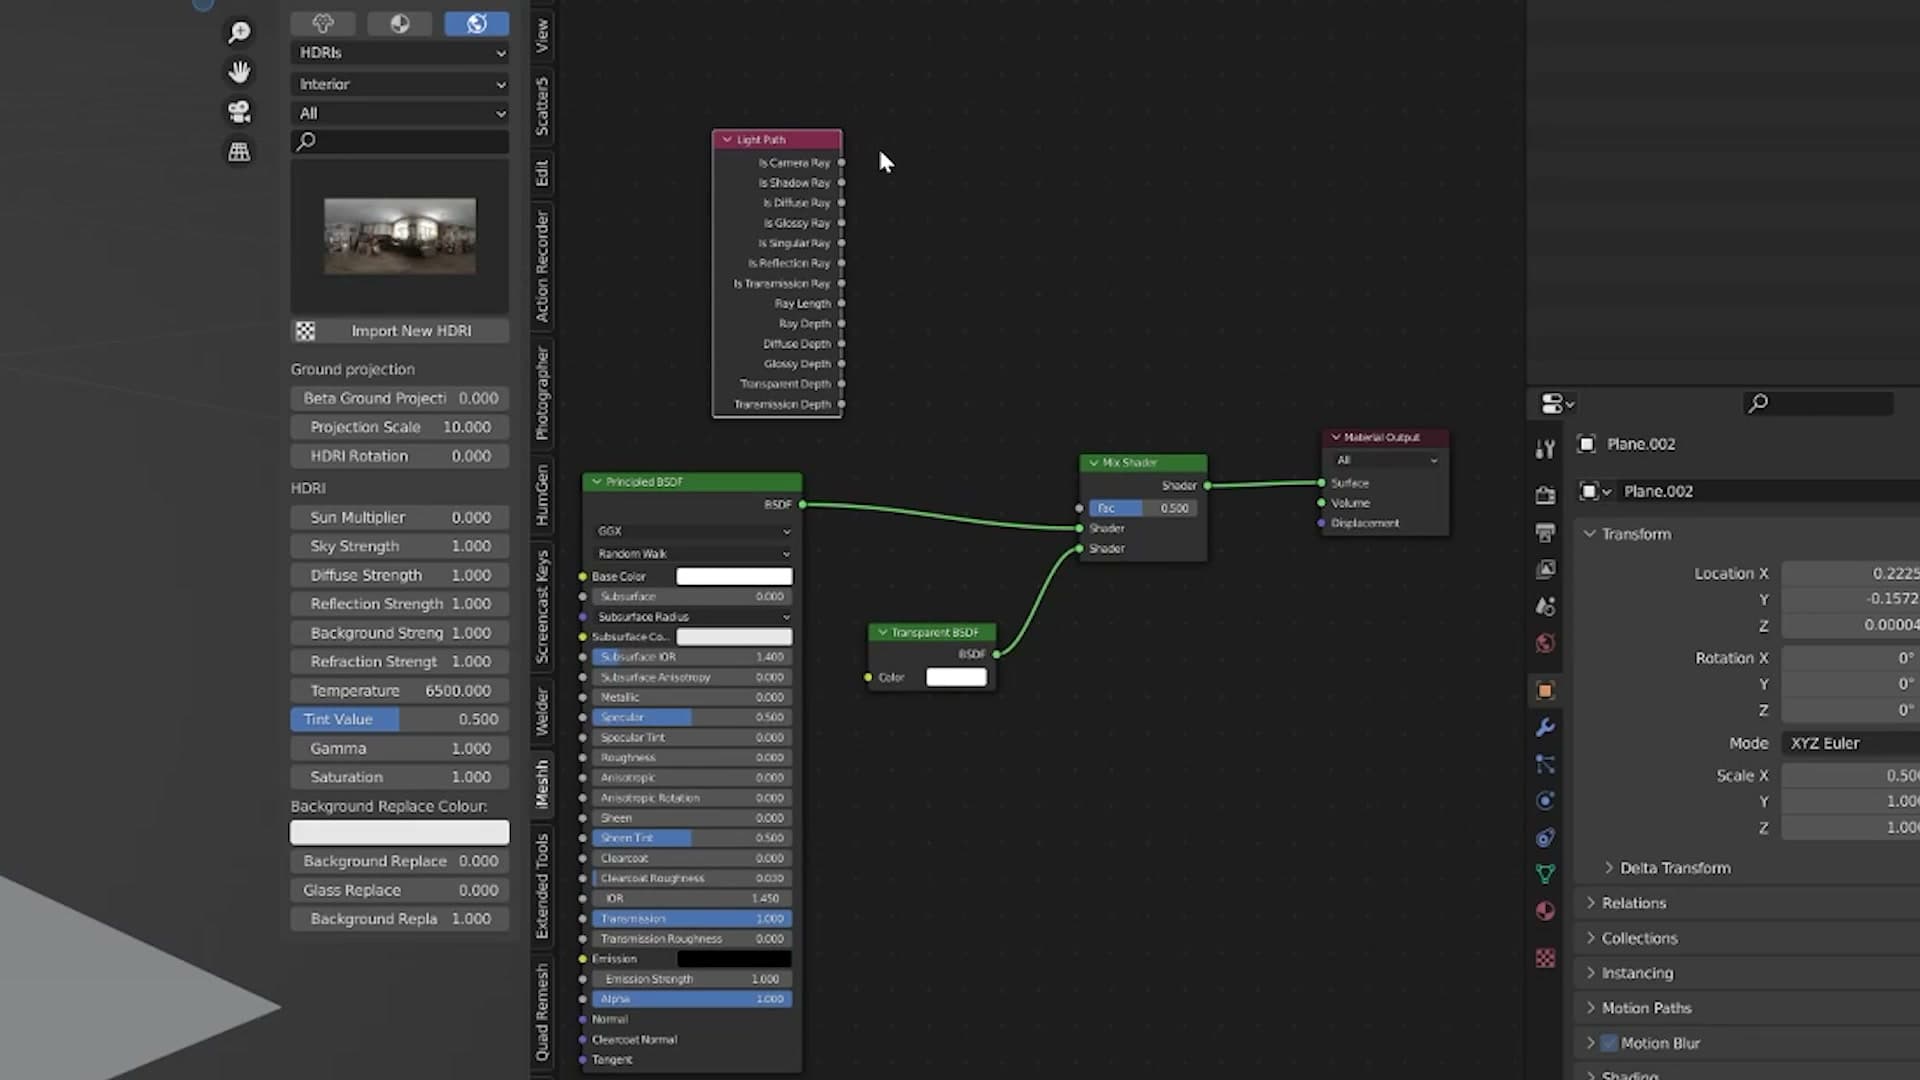Open the Material properties sphere icon
1920x1080 pixels.
pos(1545,911)
